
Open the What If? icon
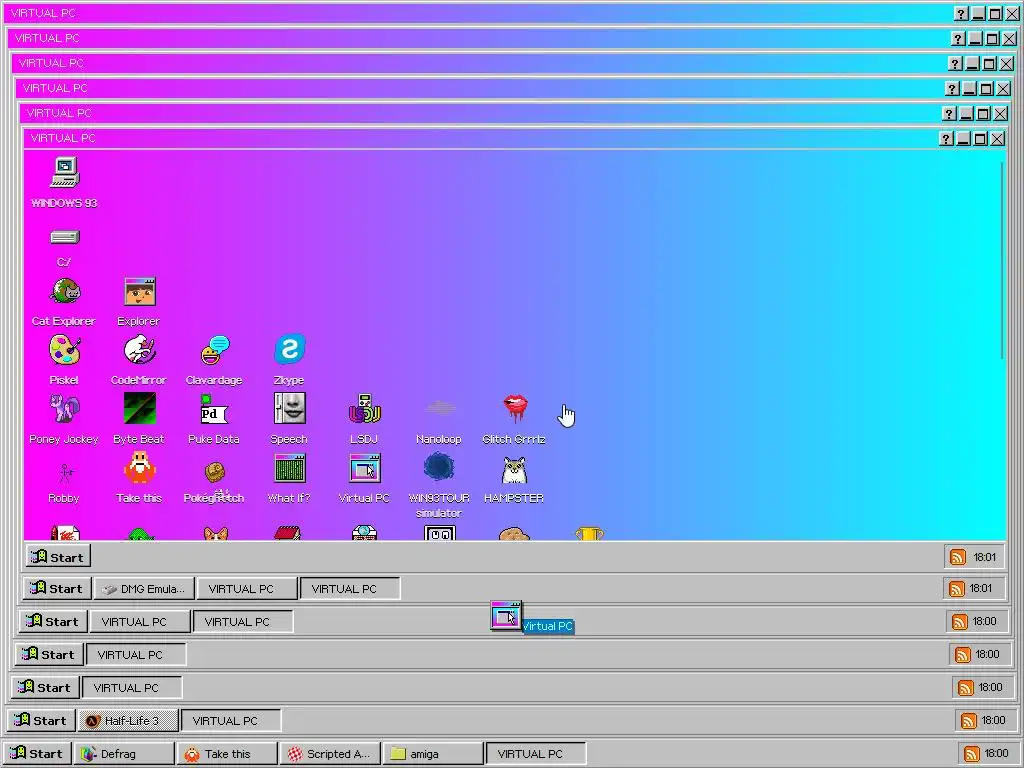coord(289,468)
